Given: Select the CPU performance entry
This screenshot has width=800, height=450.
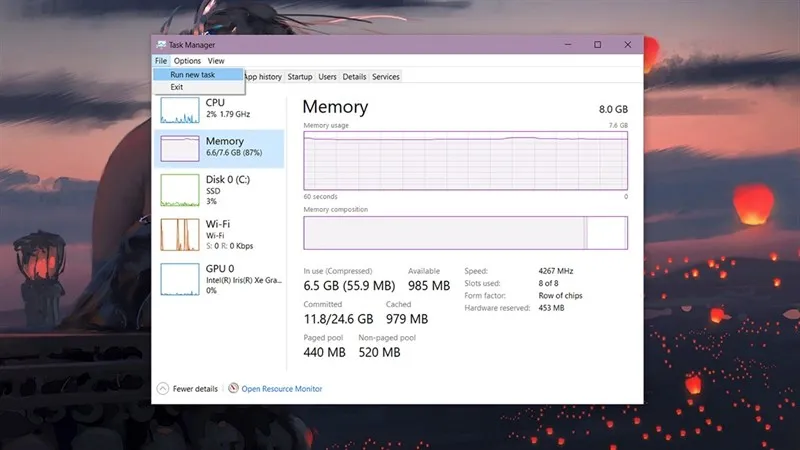Looking at the screenshot, I should 219,109.
